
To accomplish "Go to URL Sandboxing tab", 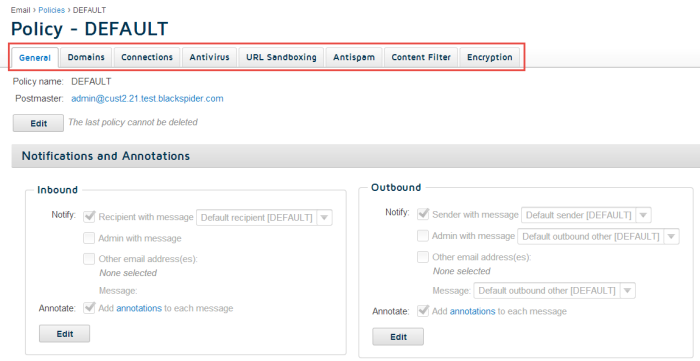I will point(281,57).
